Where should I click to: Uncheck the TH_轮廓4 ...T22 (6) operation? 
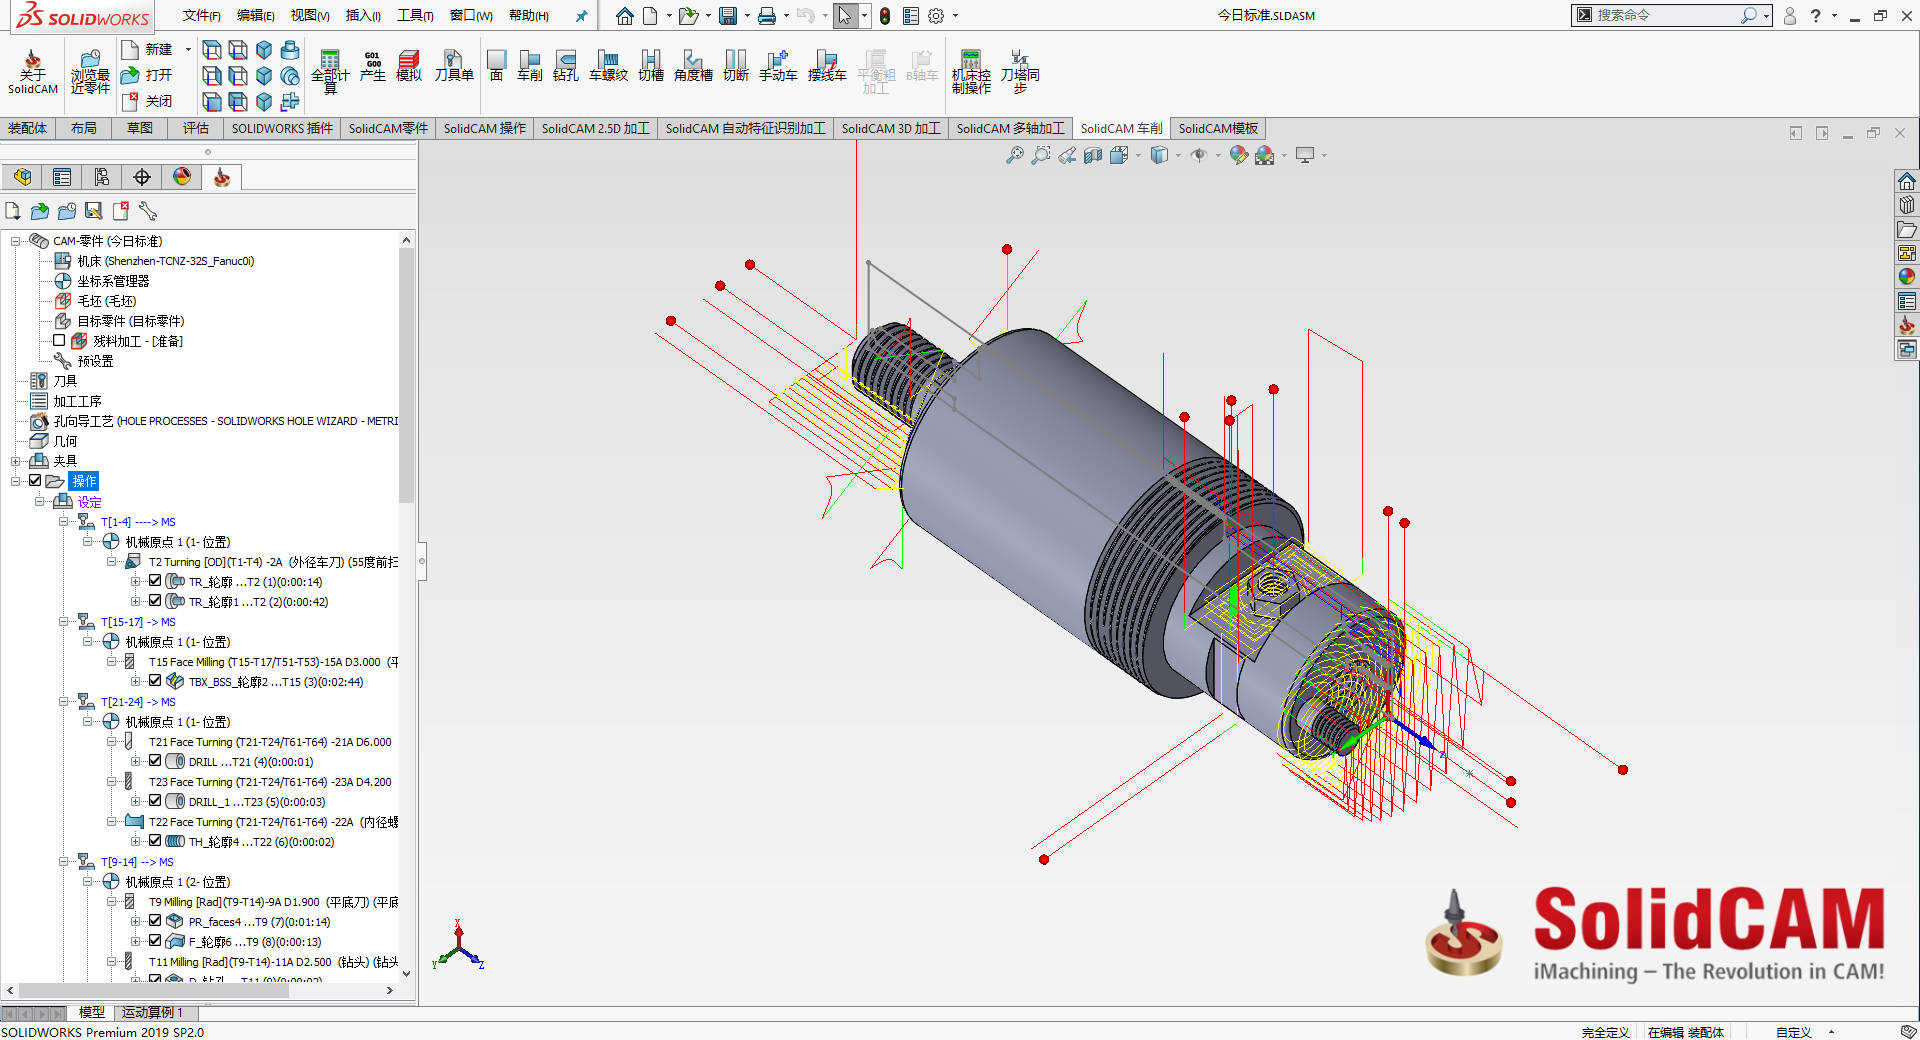pyautogui.click(x=155, y=841)
